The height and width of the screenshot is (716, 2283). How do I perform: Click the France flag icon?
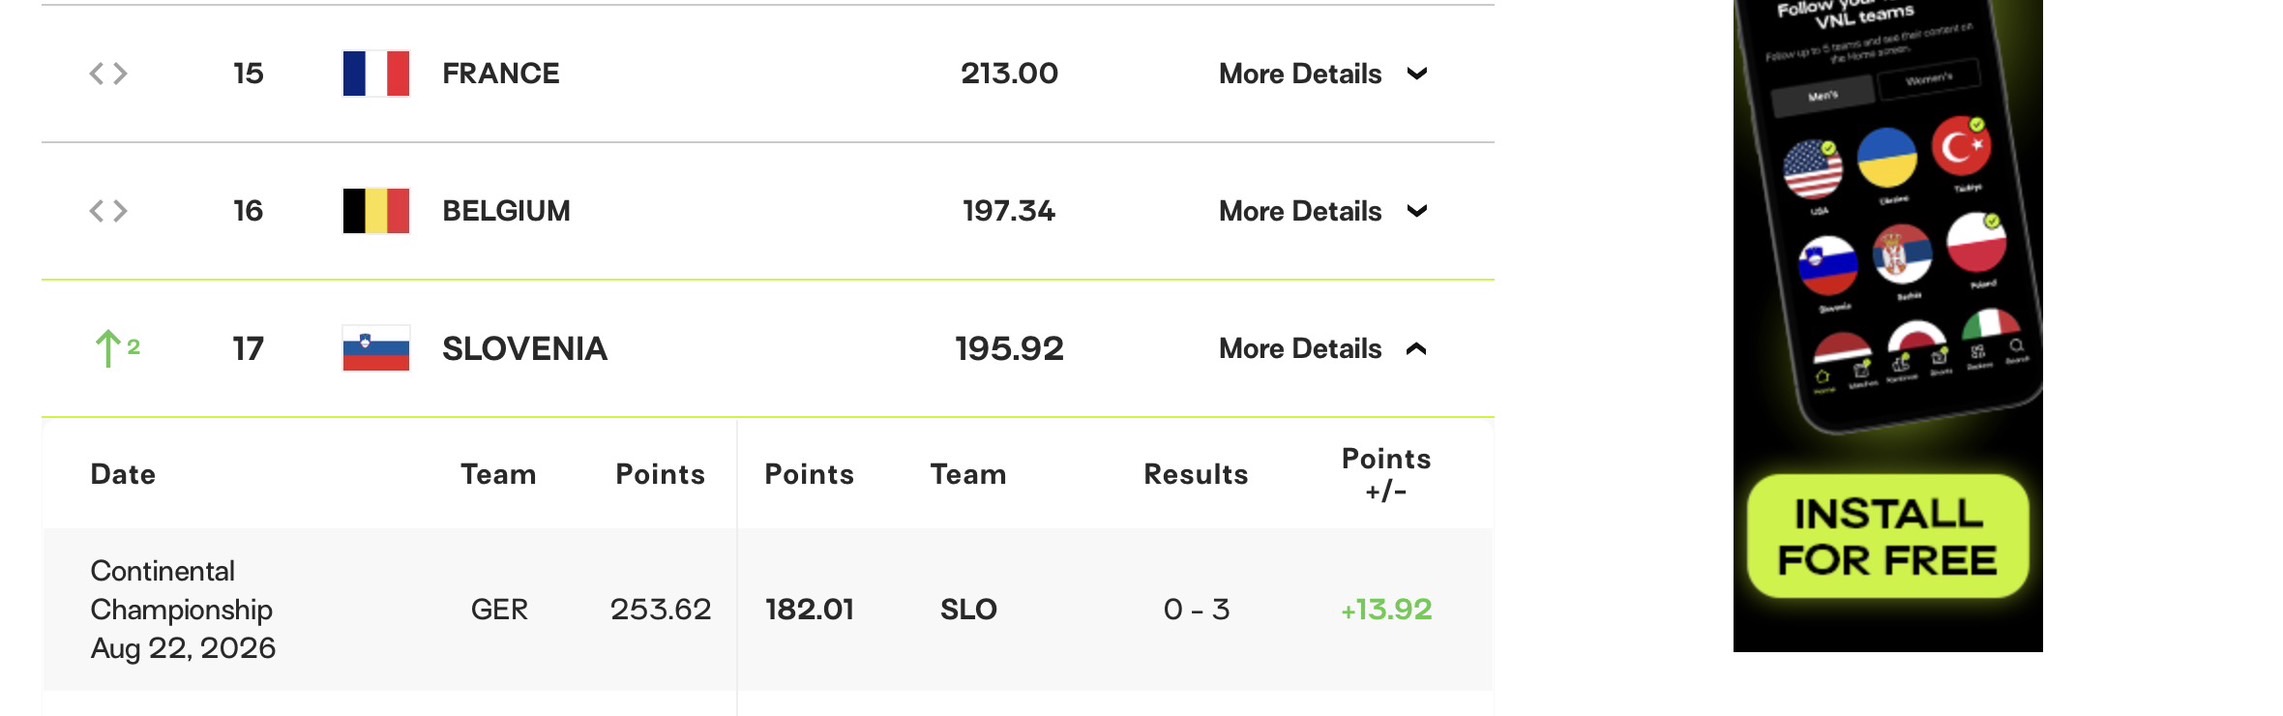(376, 73)
